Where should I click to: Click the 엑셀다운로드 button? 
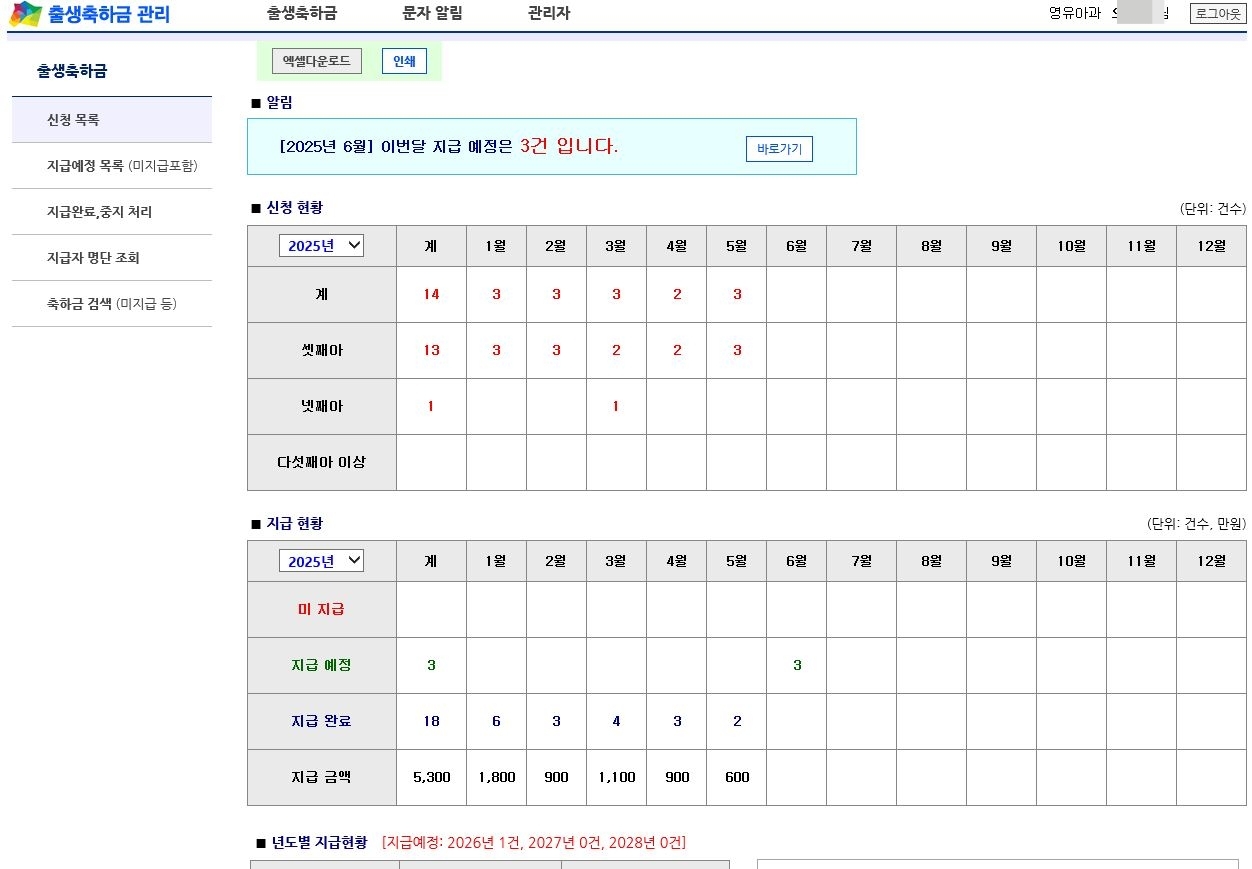pyautogui.click(x=317, y=61)
